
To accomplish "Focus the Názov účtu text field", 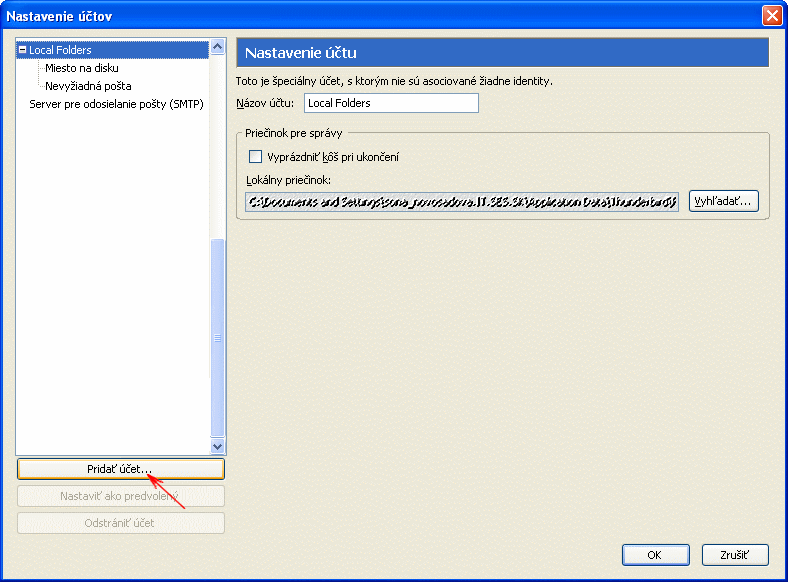I will tap(391, 103).
